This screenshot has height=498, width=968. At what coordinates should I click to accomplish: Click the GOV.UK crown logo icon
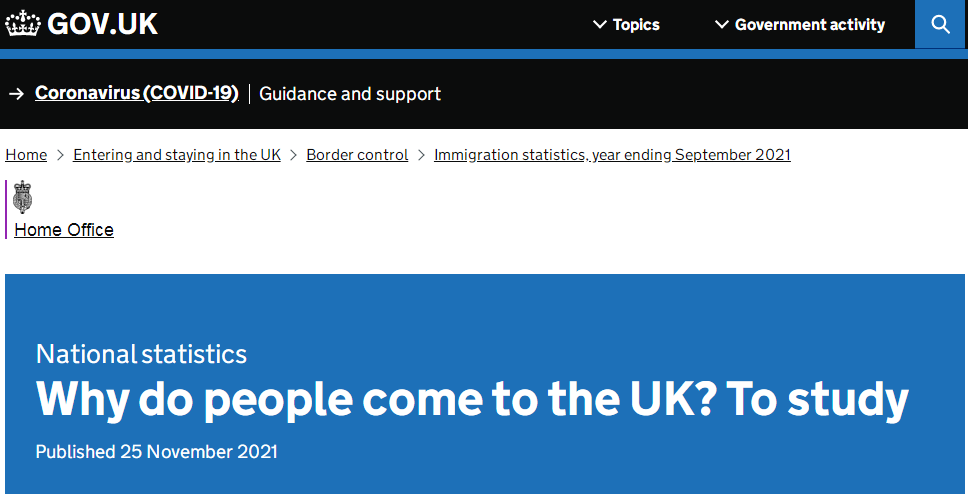pyautogui.click(x=23, y=25)
